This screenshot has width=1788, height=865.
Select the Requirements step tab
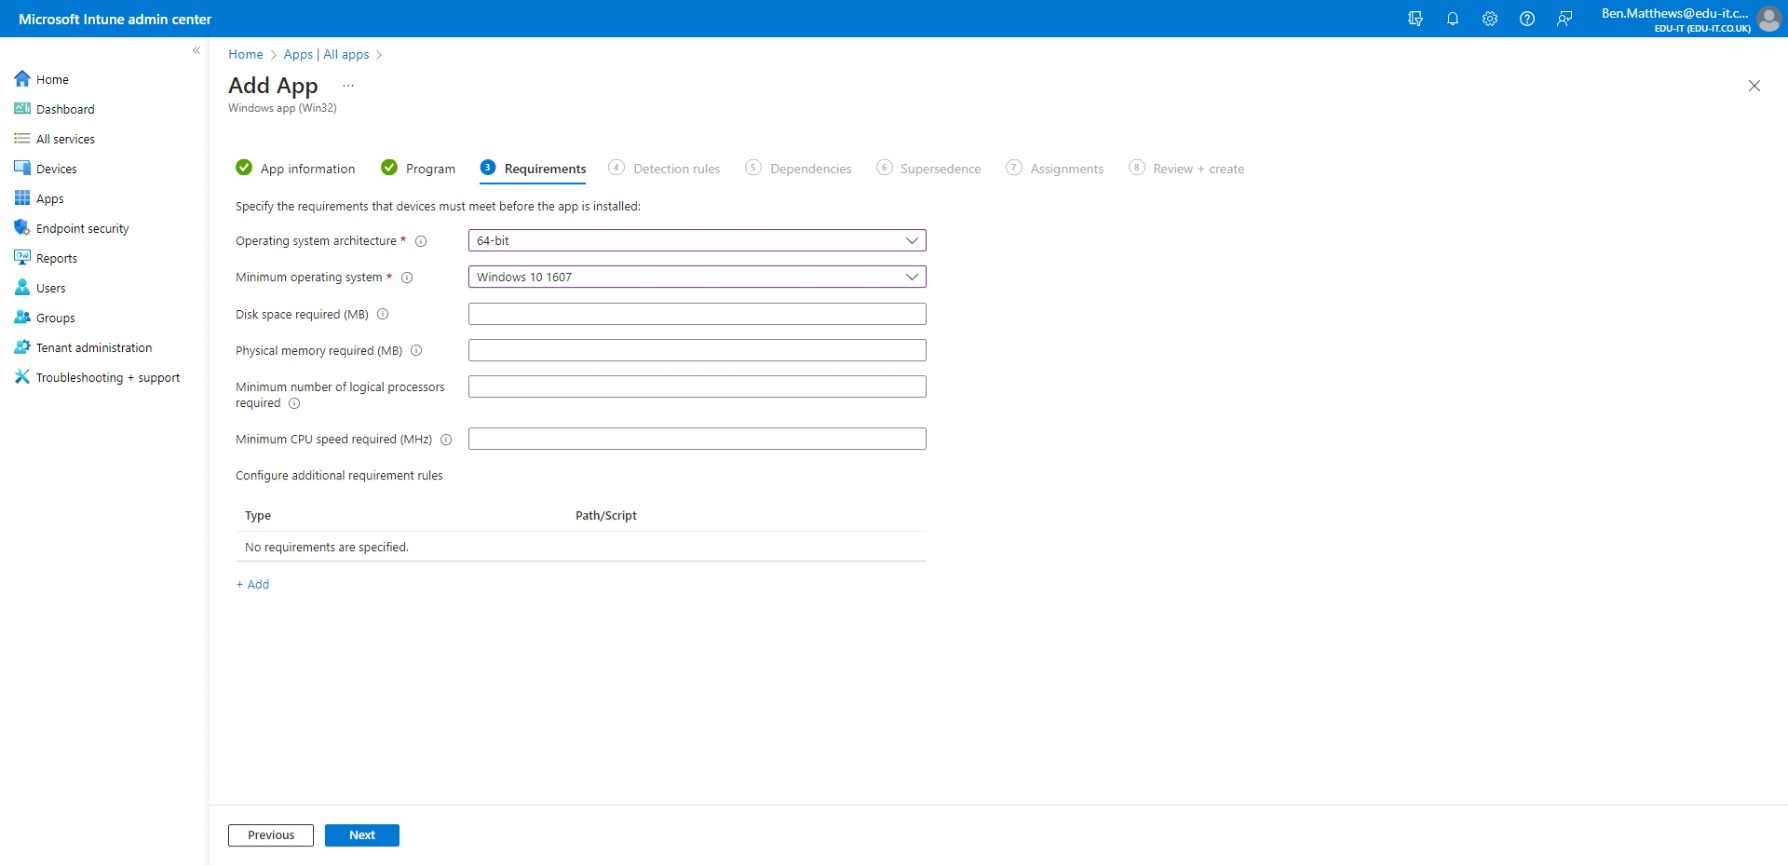(533, 168)
